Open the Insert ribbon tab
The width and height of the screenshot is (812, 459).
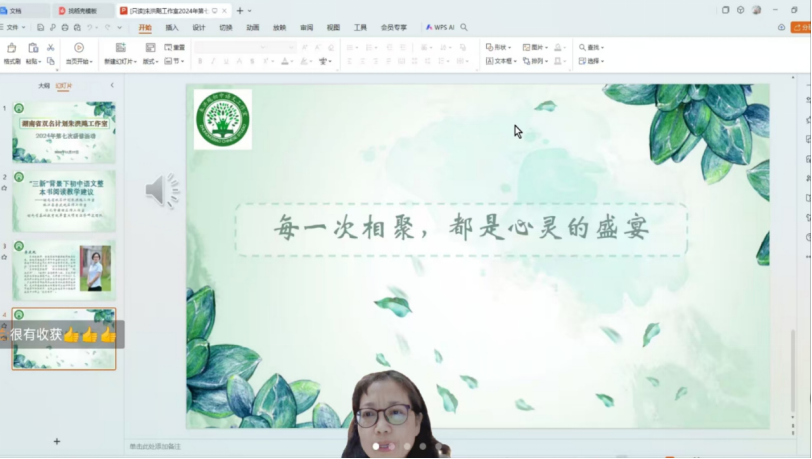click(172, 28)
